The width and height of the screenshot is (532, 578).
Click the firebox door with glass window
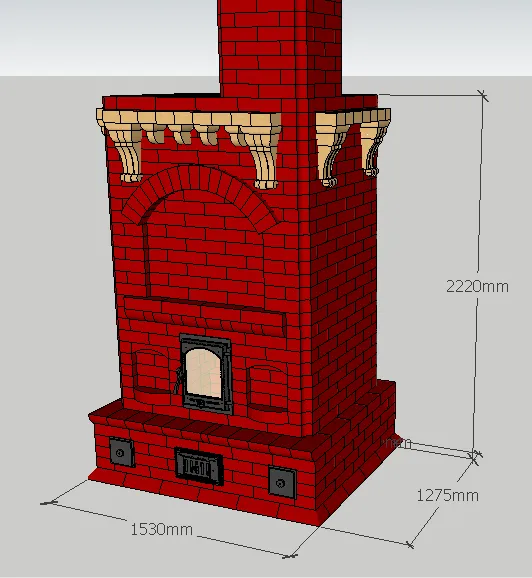pos(206,374)
